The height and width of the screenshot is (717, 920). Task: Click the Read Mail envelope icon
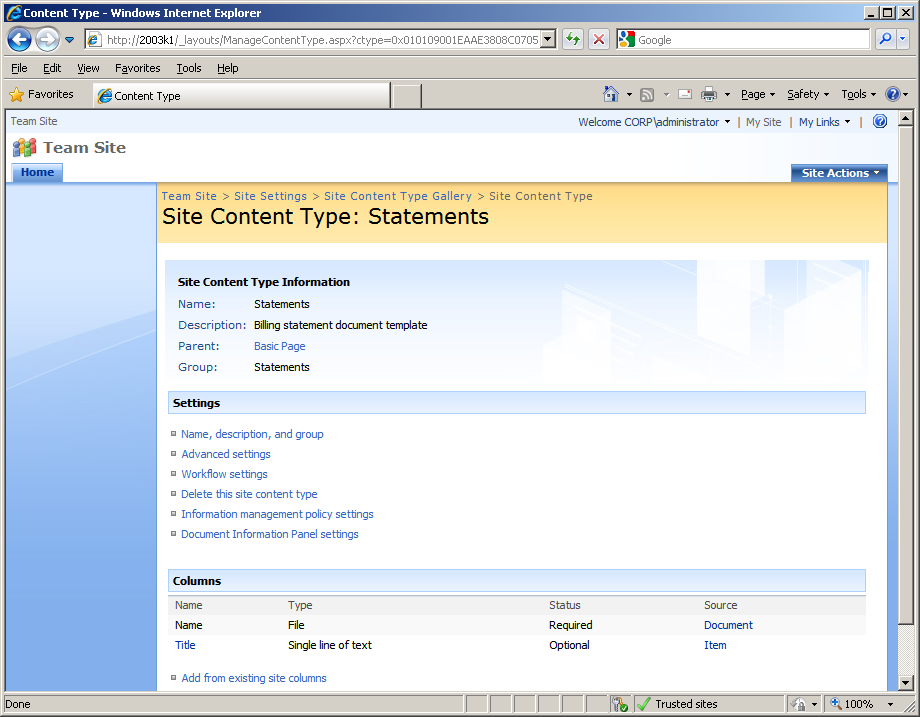(x=684, y=93)
